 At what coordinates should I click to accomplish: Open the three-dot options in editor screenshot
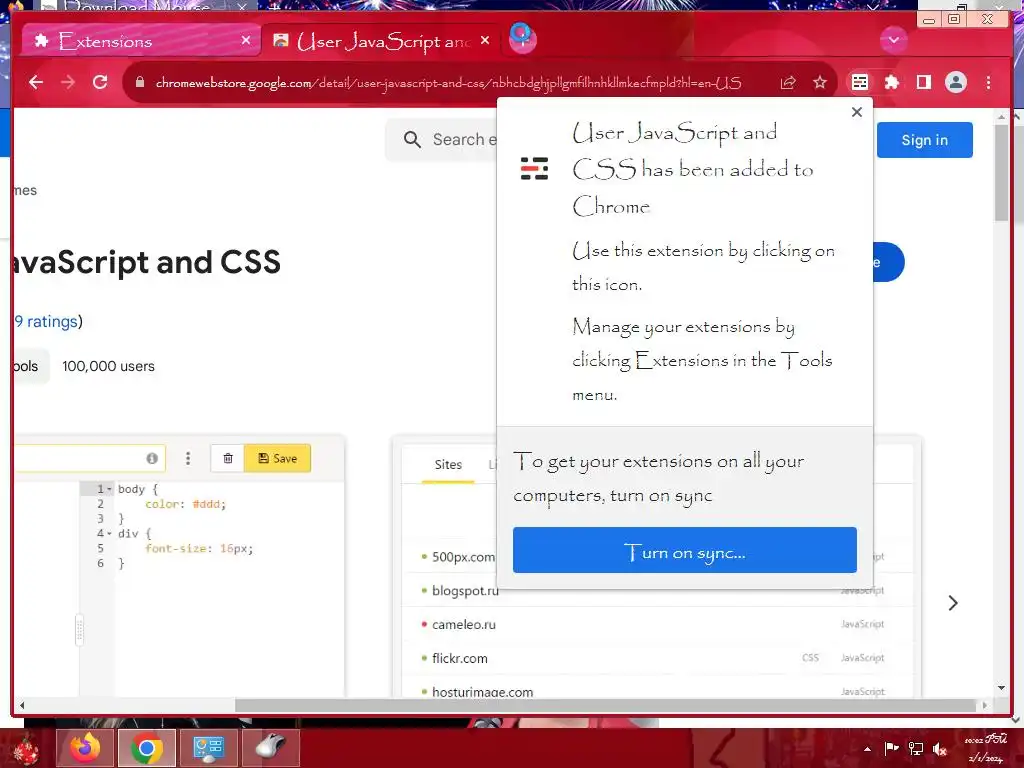coord(188,458)
